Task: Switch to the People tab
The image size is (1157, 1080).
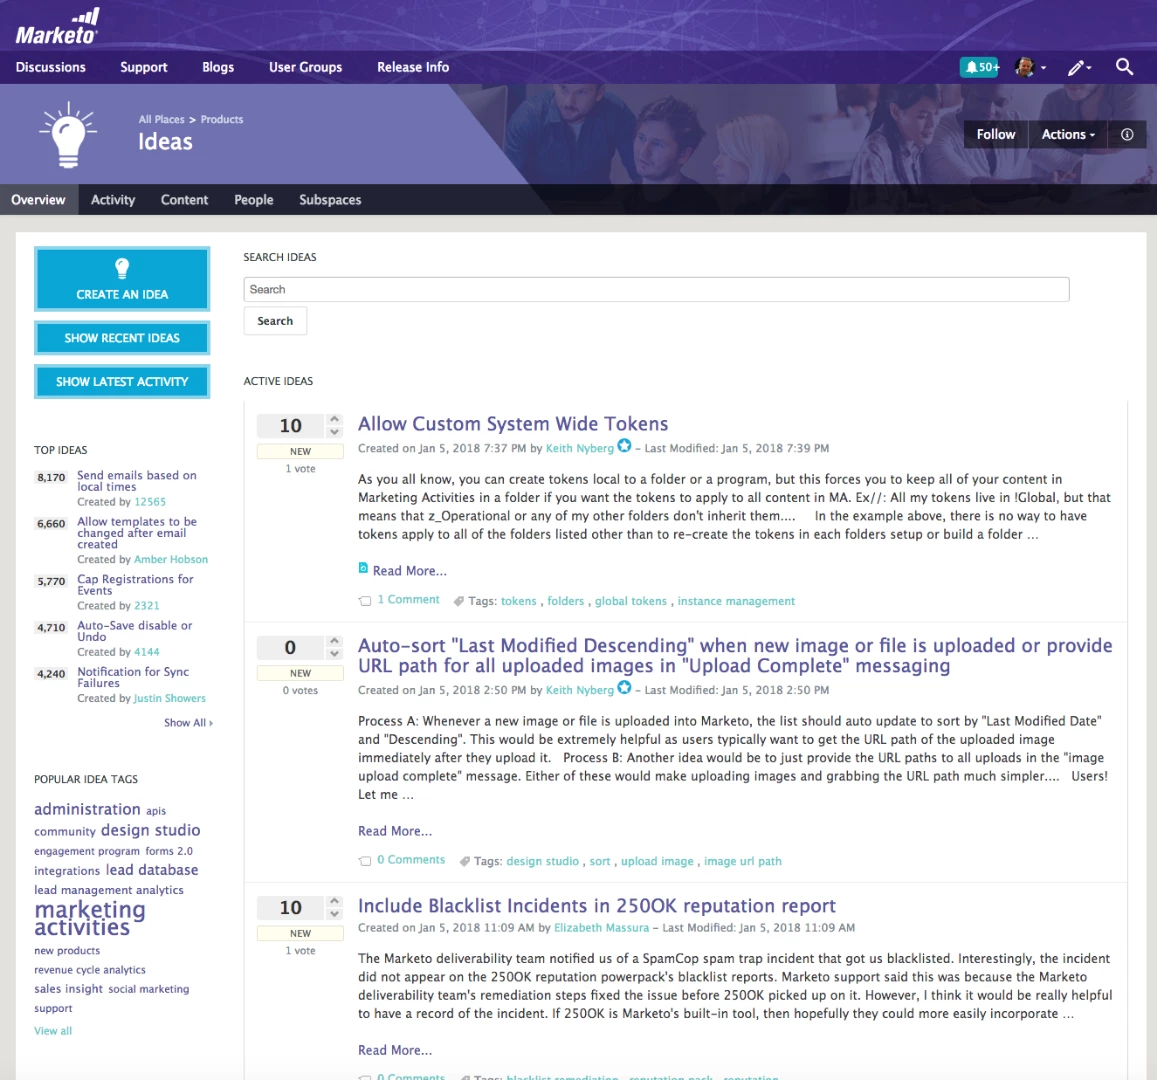Action: pos(254,200)
